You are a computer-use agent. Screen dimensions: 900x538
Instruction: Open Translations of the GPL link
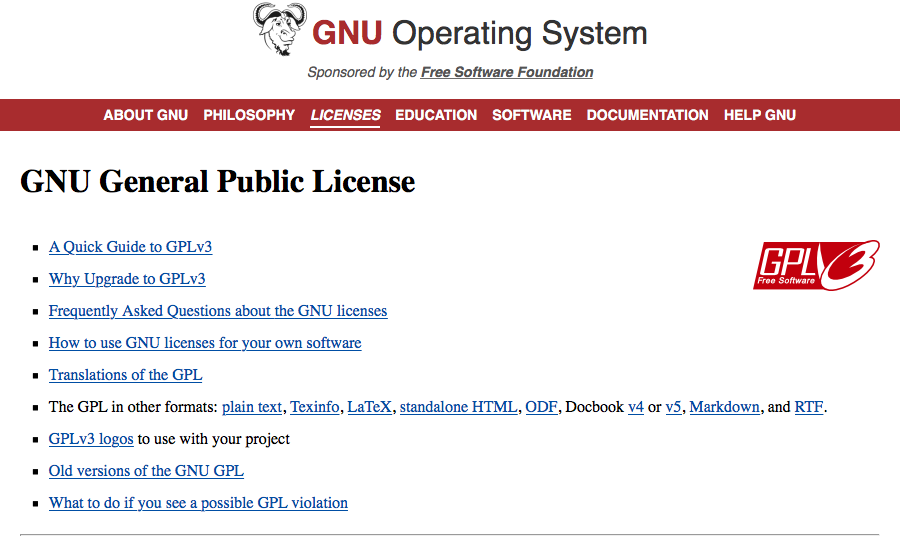(125, 375)
